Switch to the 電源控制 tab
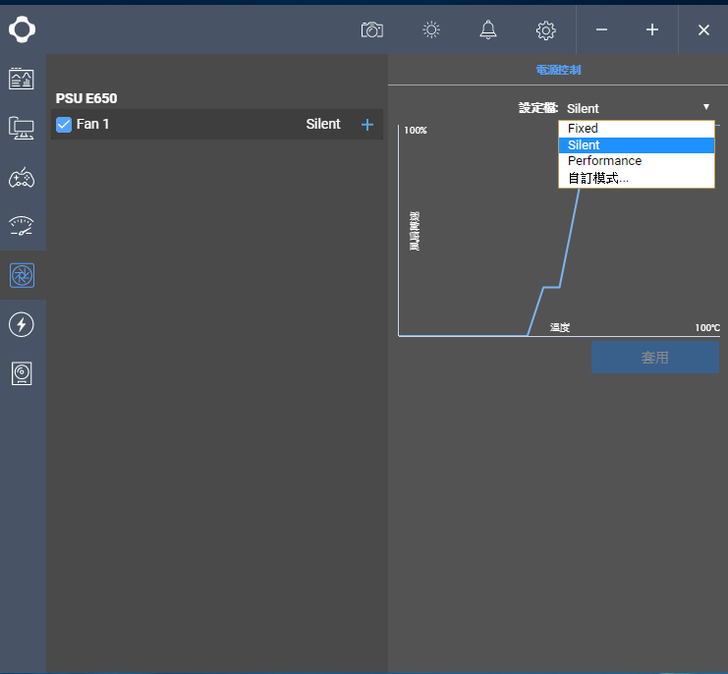Screen dimensions: 728x674 pyautogui.click(x=558, y=70)
